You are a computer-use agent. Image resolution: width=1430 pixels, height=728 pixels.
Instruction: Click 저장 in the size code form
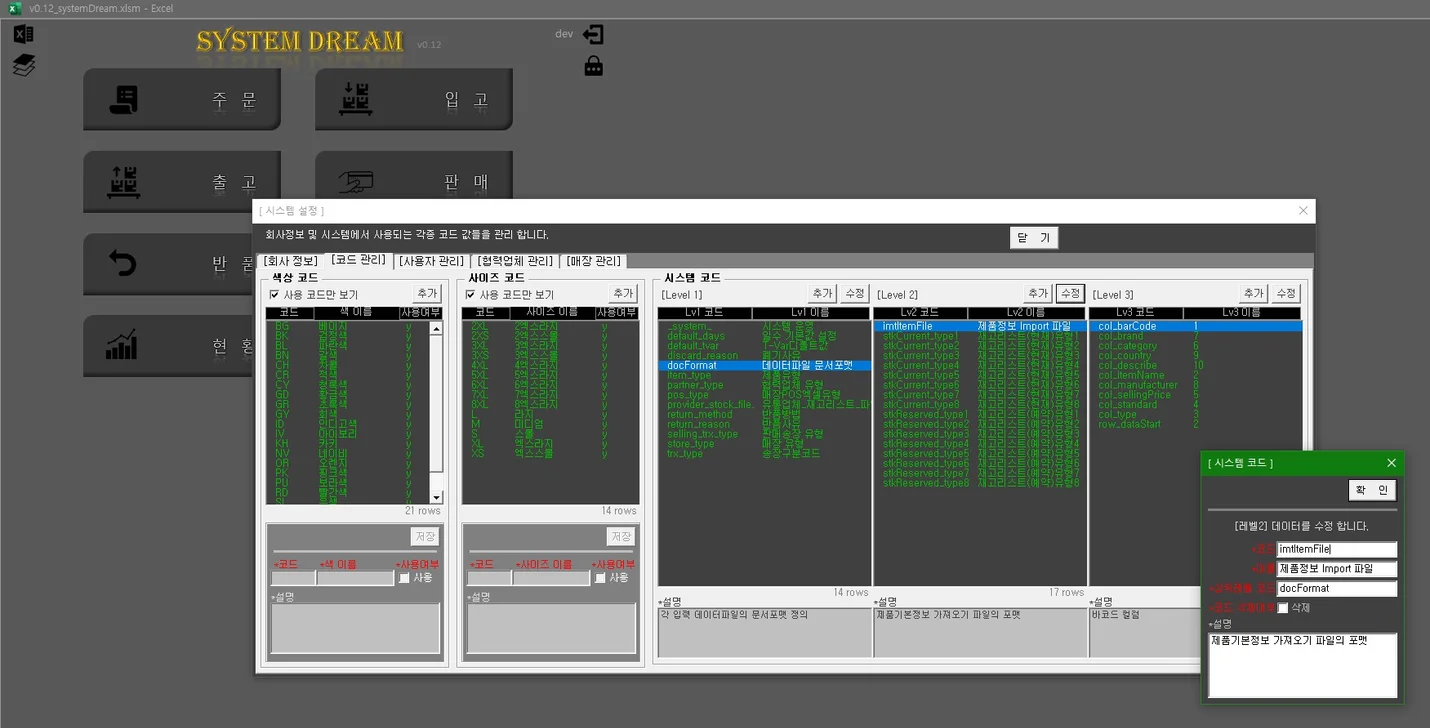(x=622, y=537)
